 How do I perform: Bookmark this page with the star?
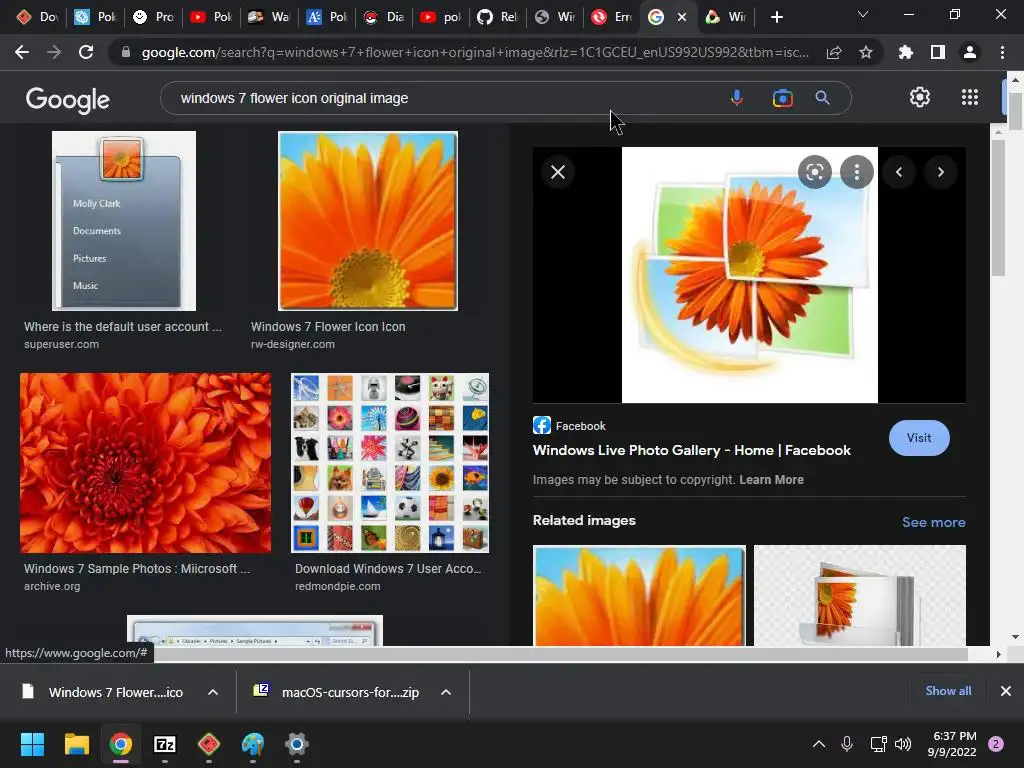pyautogui.click(x=865, y=52)
